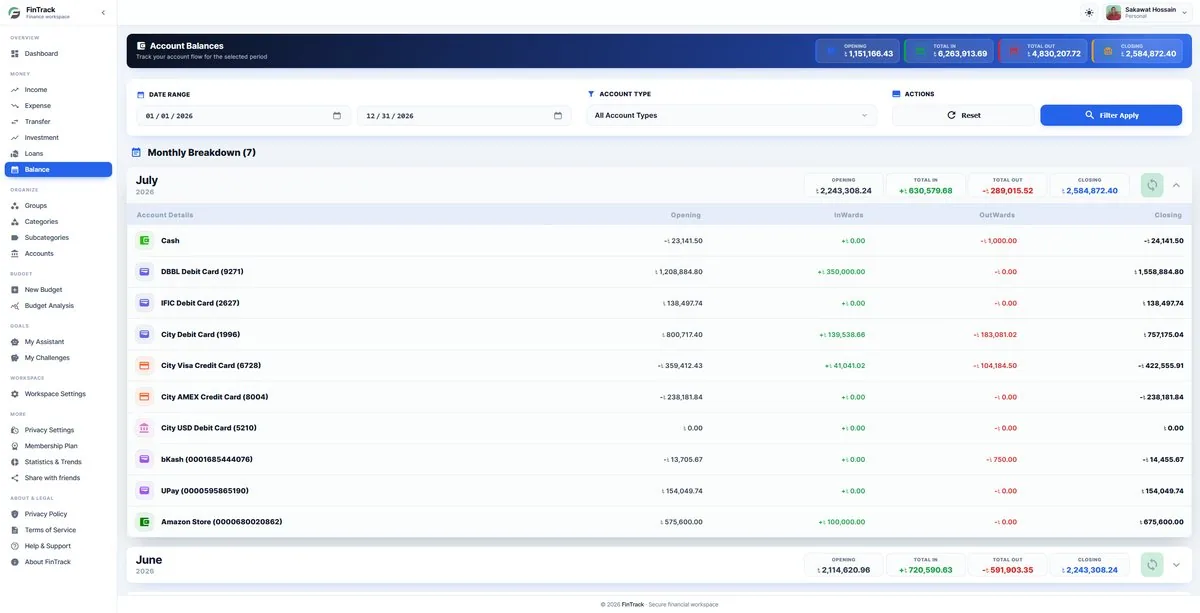Open Privacy Policy link

tap(58, 514)
